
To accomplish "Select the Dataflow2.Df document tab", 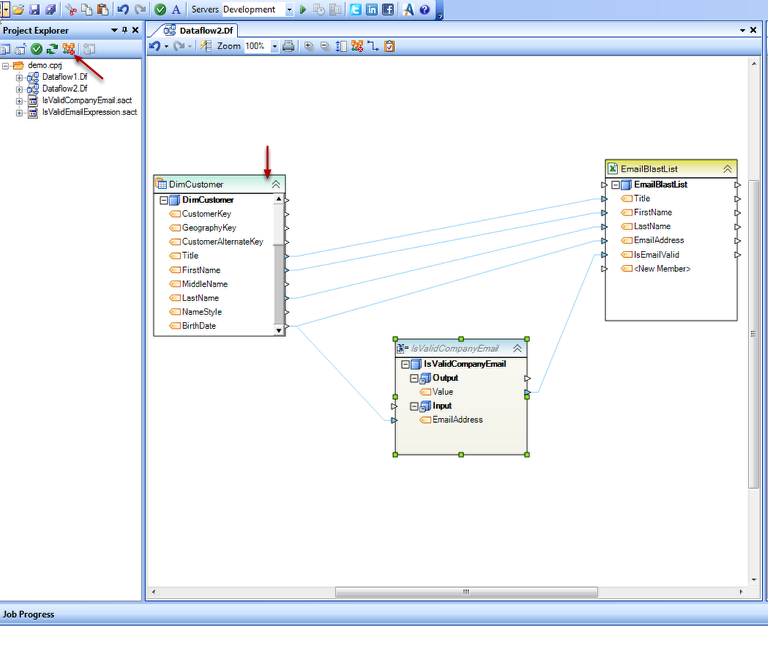I will (203, 30).
